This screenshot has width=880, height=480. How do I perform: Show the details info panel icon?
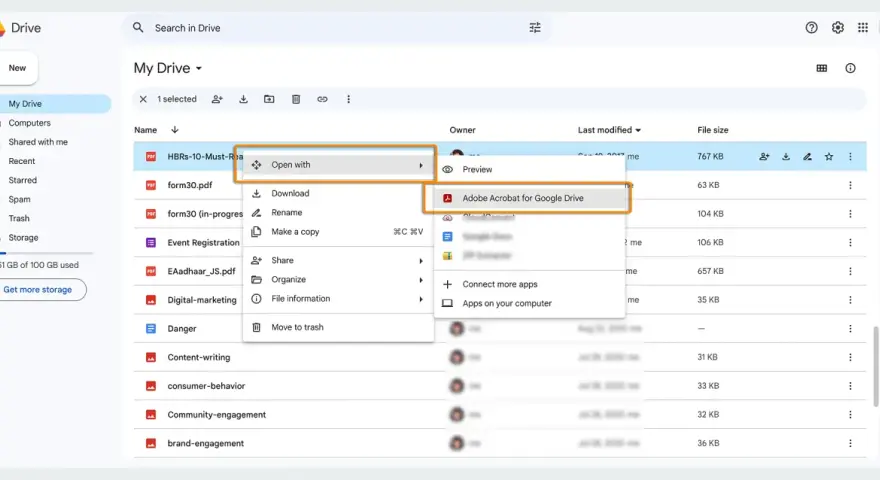850,68
